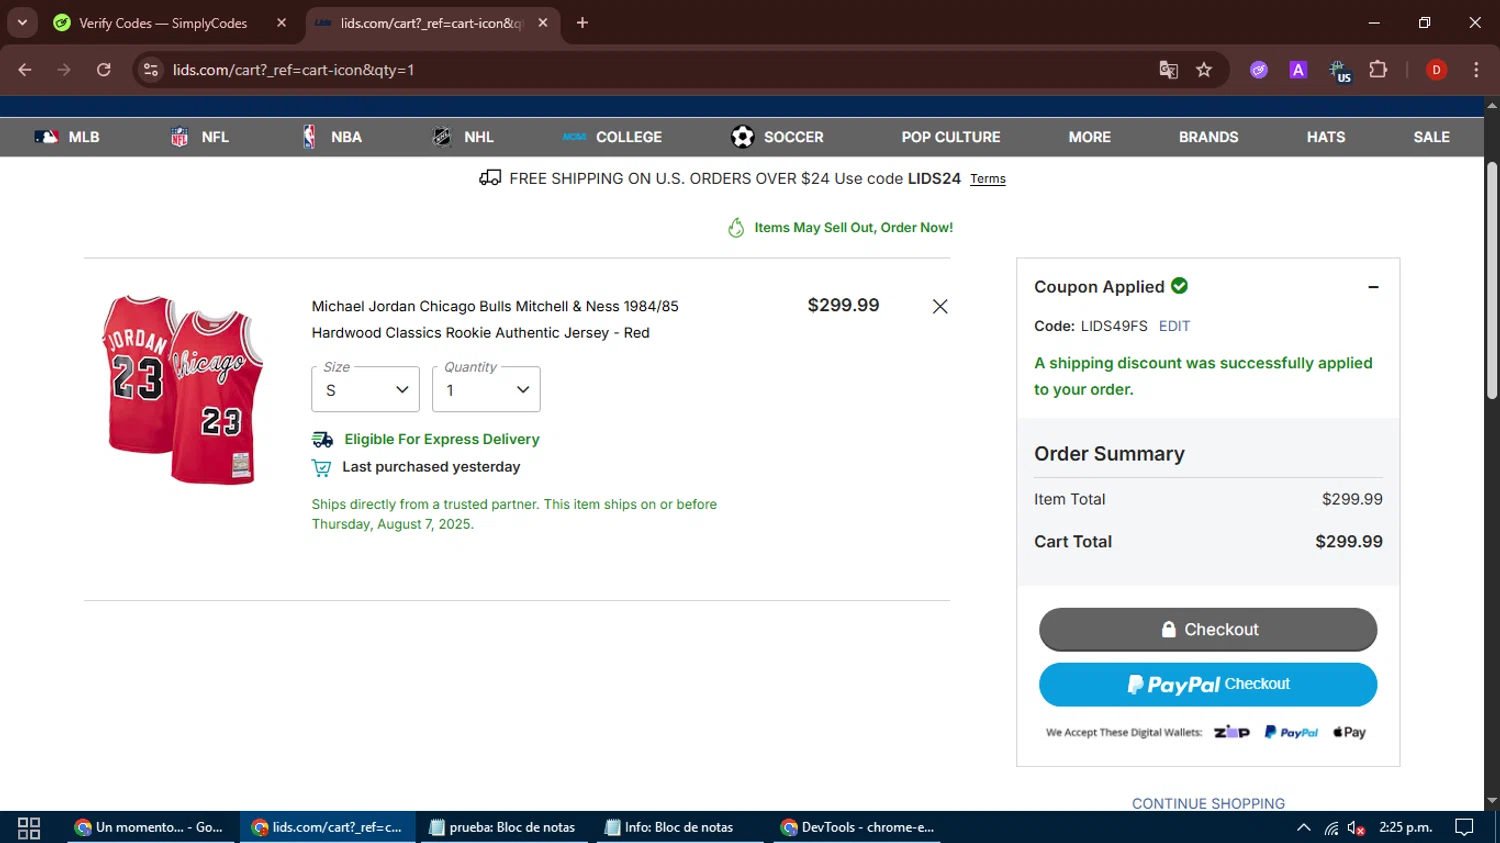Open DevTools chrome window from taskbar

tap(856, 827)
